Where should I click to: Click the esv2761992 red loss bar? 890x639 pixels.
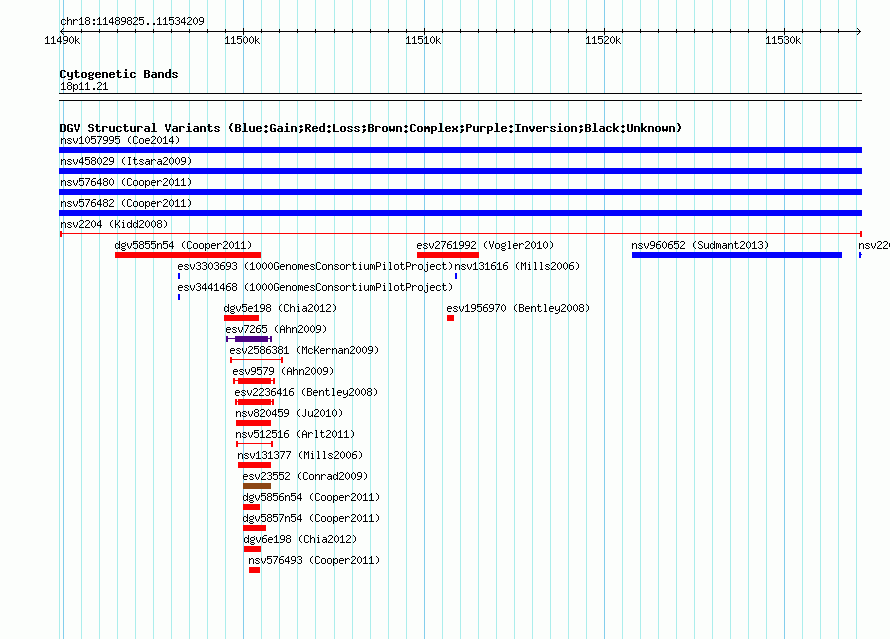(448, 255)
